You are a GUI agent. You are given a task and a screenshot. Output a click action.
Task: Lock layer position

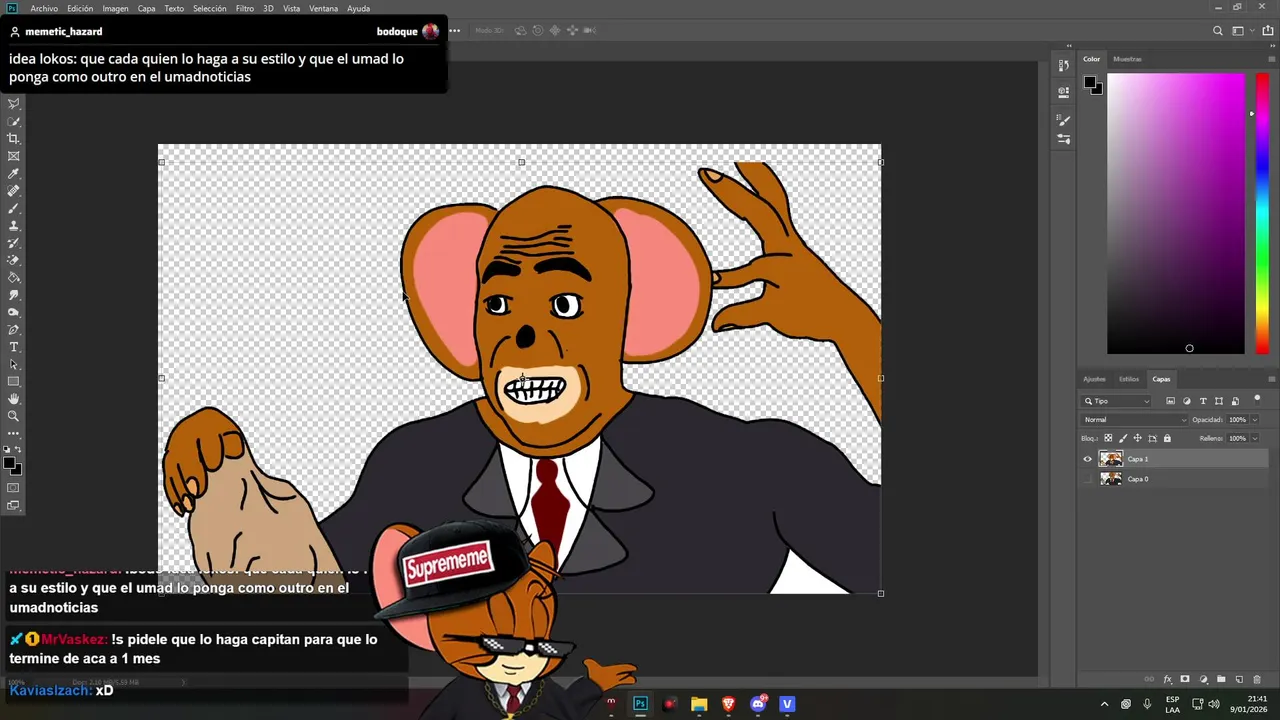[1137, 438]
